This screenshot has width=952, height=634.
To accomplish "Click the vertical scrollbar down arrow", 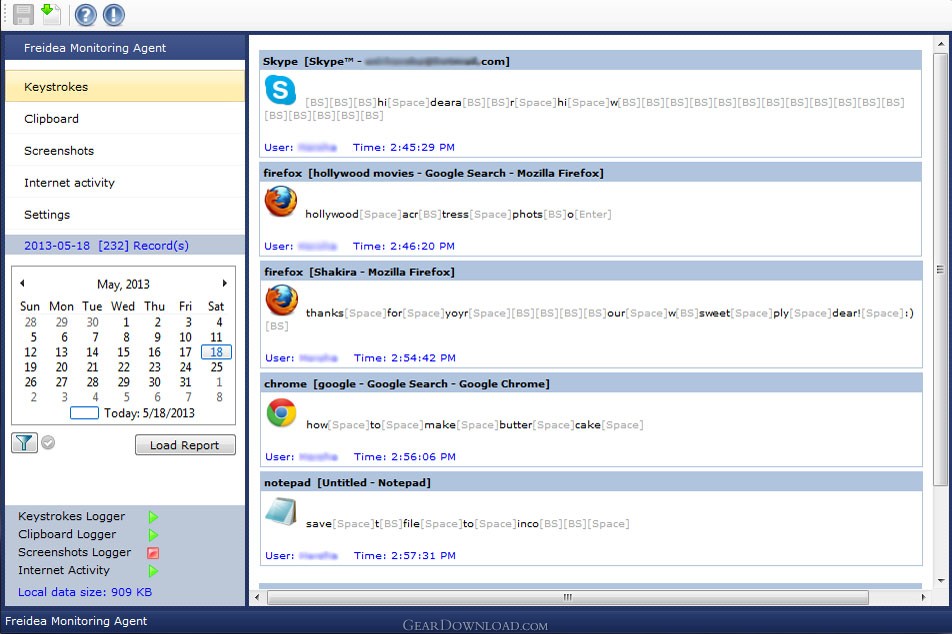I will [940, 581].
